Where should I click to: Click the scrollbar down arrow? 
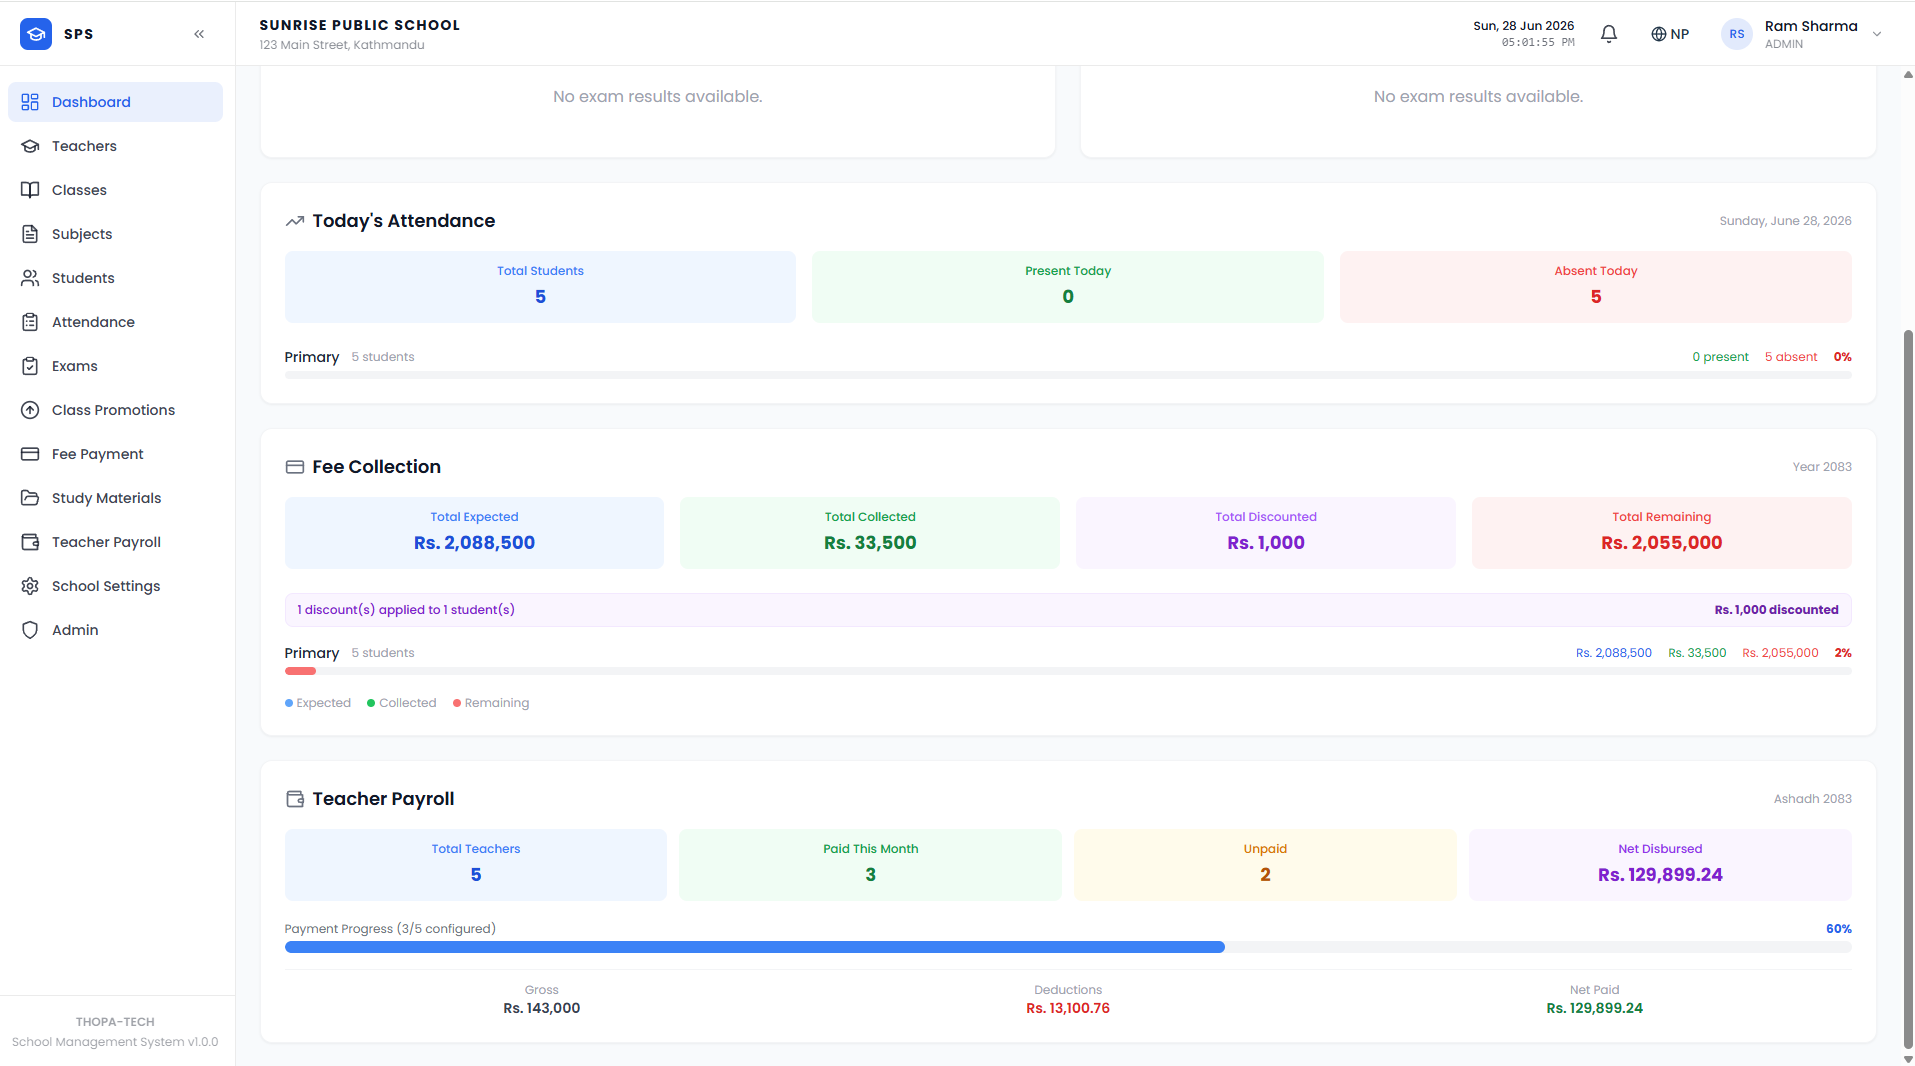click(1908, 1059)
